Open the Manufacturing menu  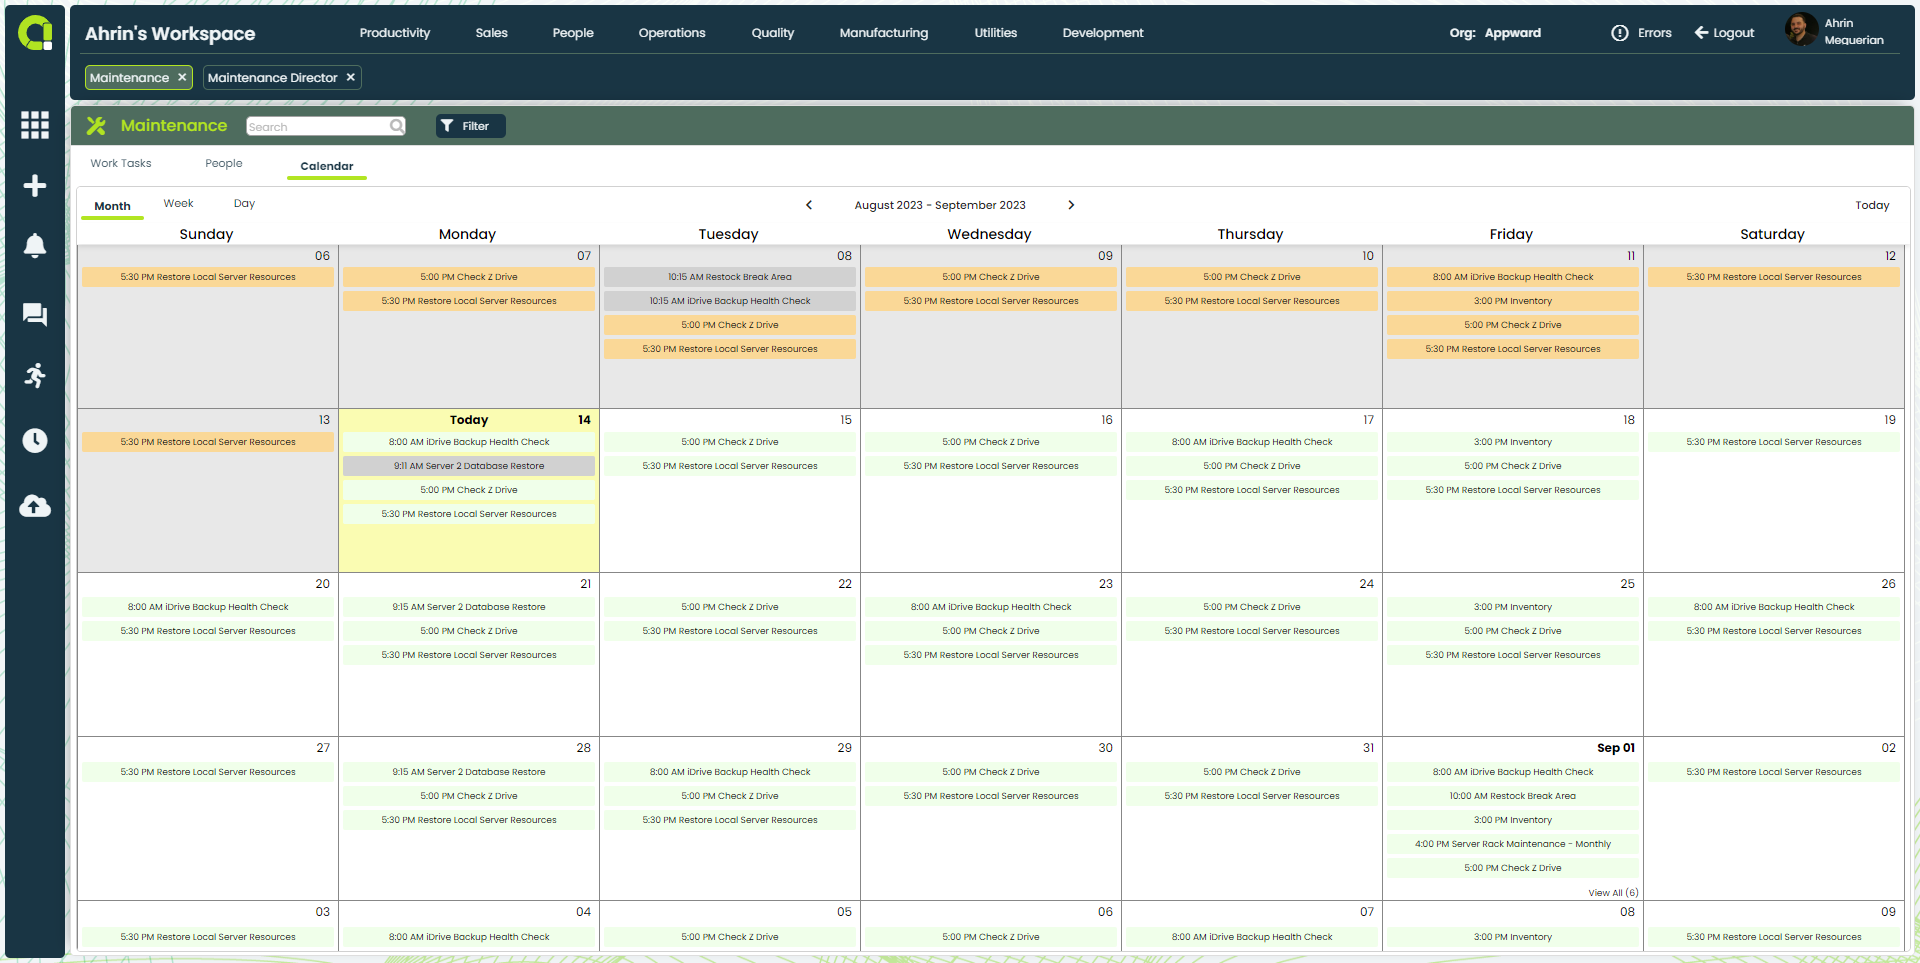(884, 33)
